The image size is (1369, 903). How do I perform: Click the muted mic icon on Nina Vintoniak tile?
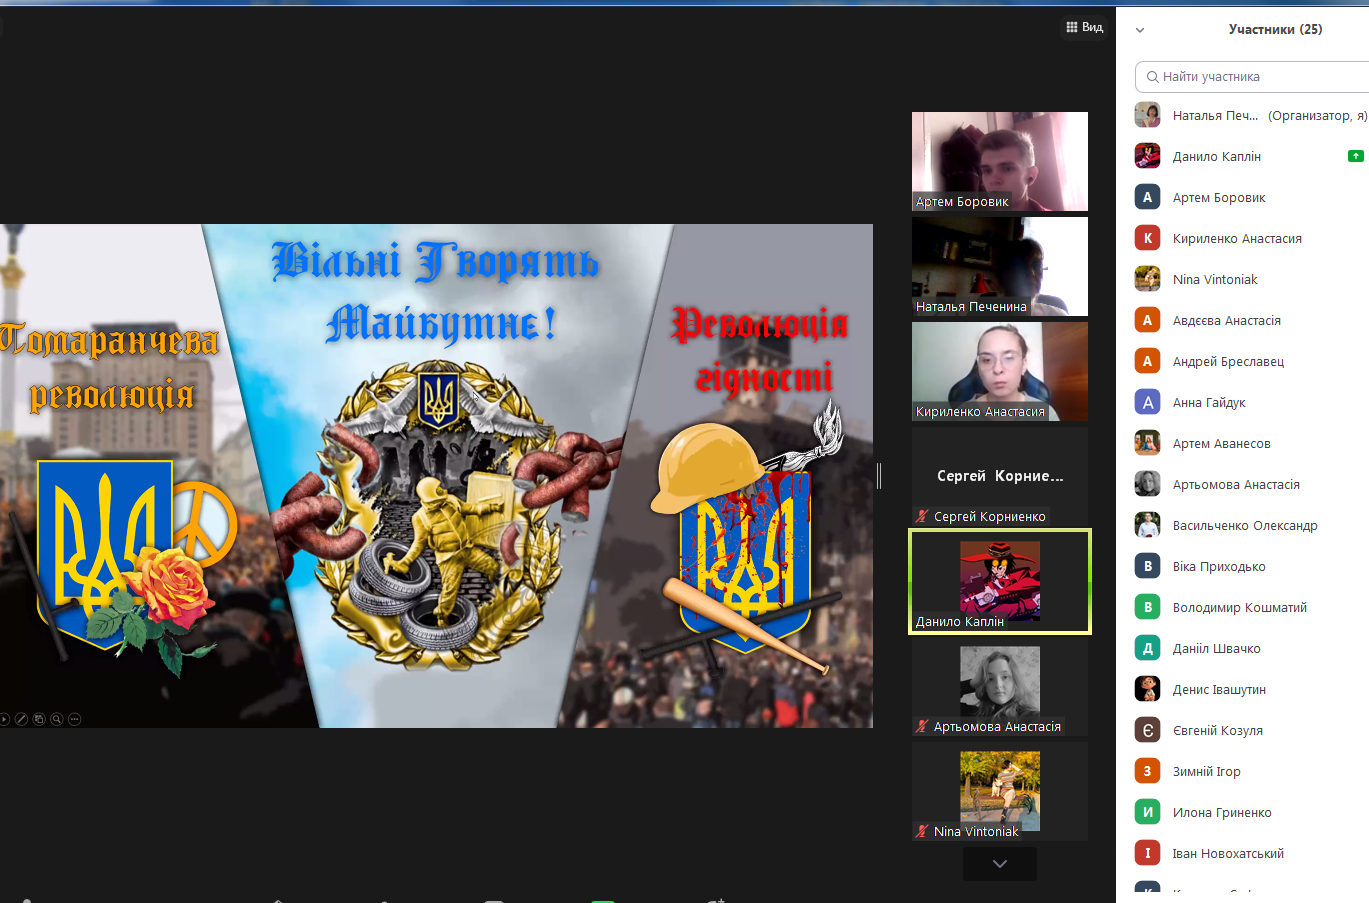922,832
